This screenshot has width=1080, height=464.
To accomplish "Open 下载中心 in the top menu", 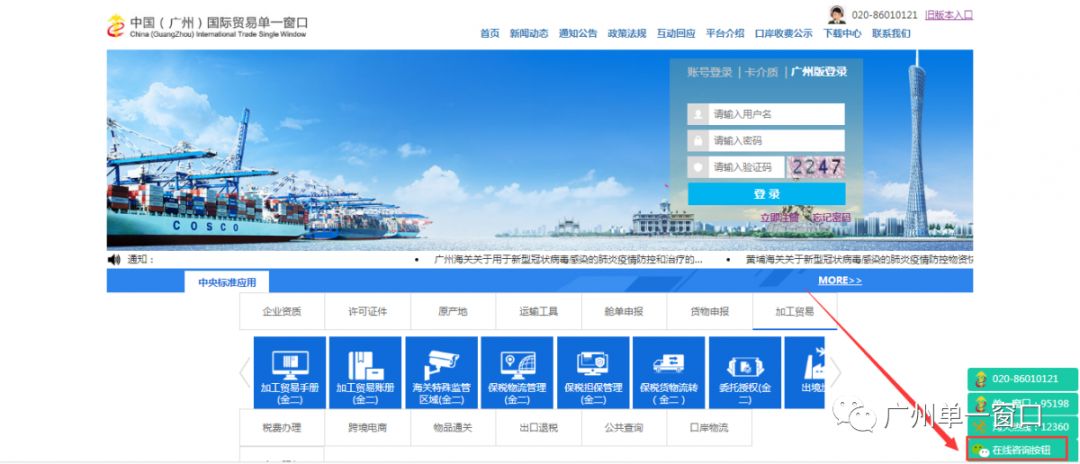I will [842, 33].
